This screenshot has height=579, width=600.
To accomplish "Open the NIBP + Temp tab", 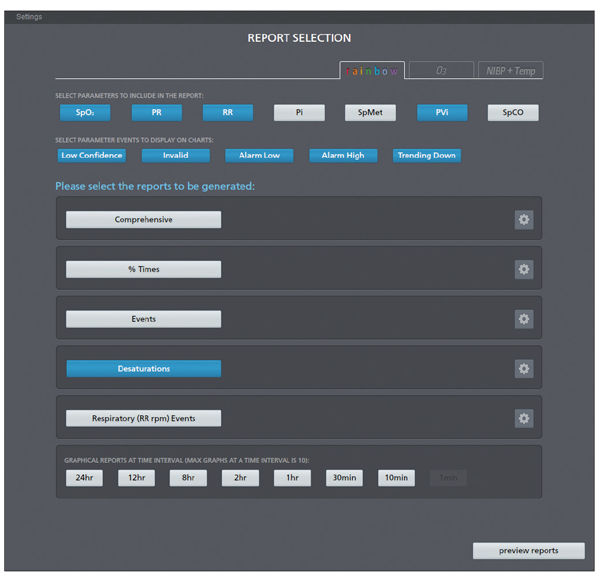I will (x=510, y=71).
